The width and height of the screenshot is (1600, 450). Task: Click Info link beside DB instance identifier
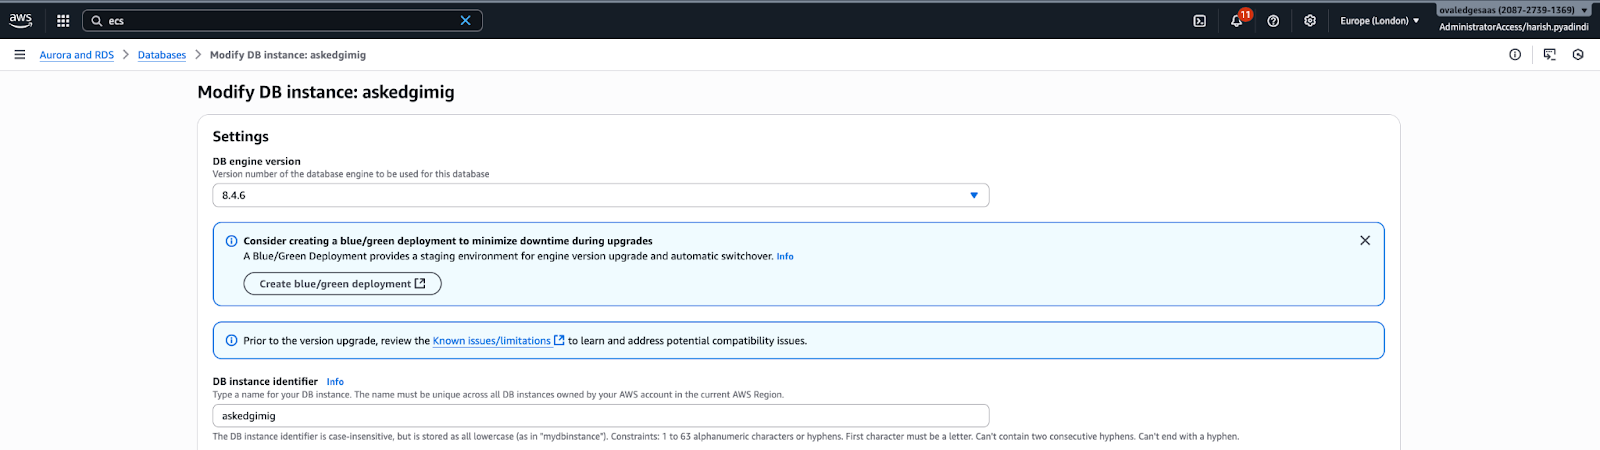pyautogui.click(x=335, y=382)
